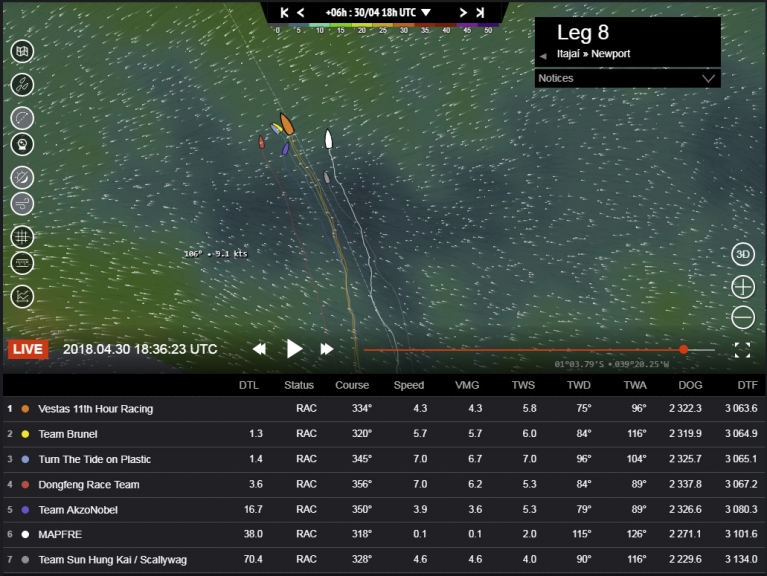Move the red timeline slider handle
This screenshot has height=576, width=767.
pos(683,349)
